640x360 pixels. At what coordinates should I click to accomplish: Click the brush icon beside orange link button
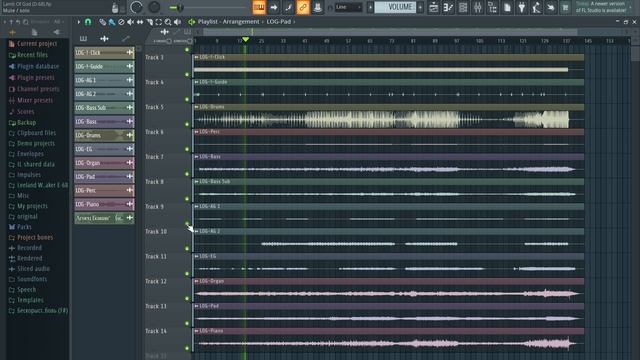[x=288, y=7]
